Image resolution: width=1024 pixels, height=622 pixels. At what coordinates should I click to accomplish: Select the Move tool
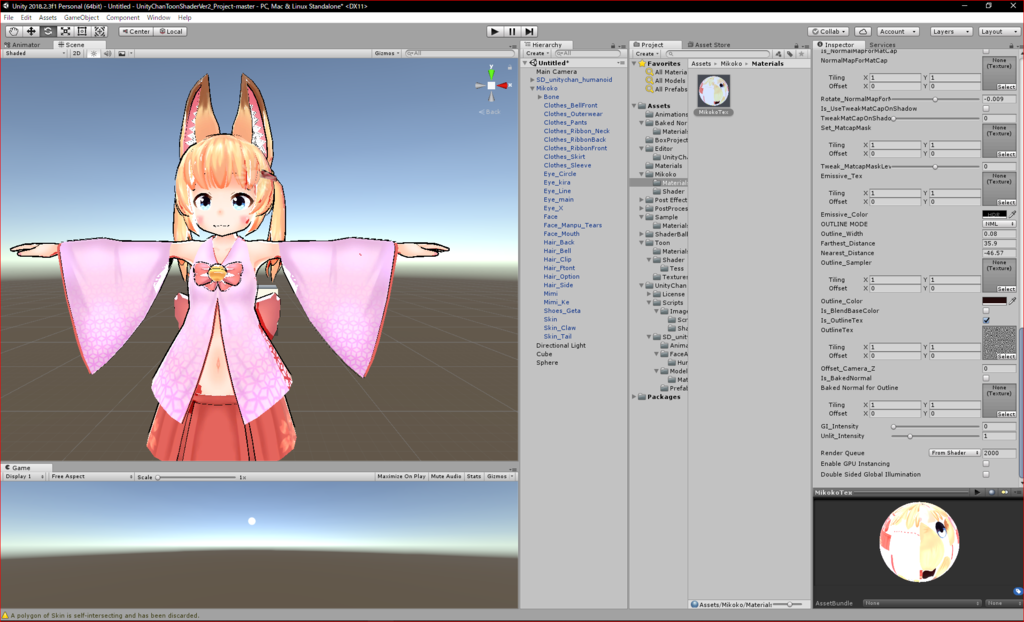tap(31, 31)
